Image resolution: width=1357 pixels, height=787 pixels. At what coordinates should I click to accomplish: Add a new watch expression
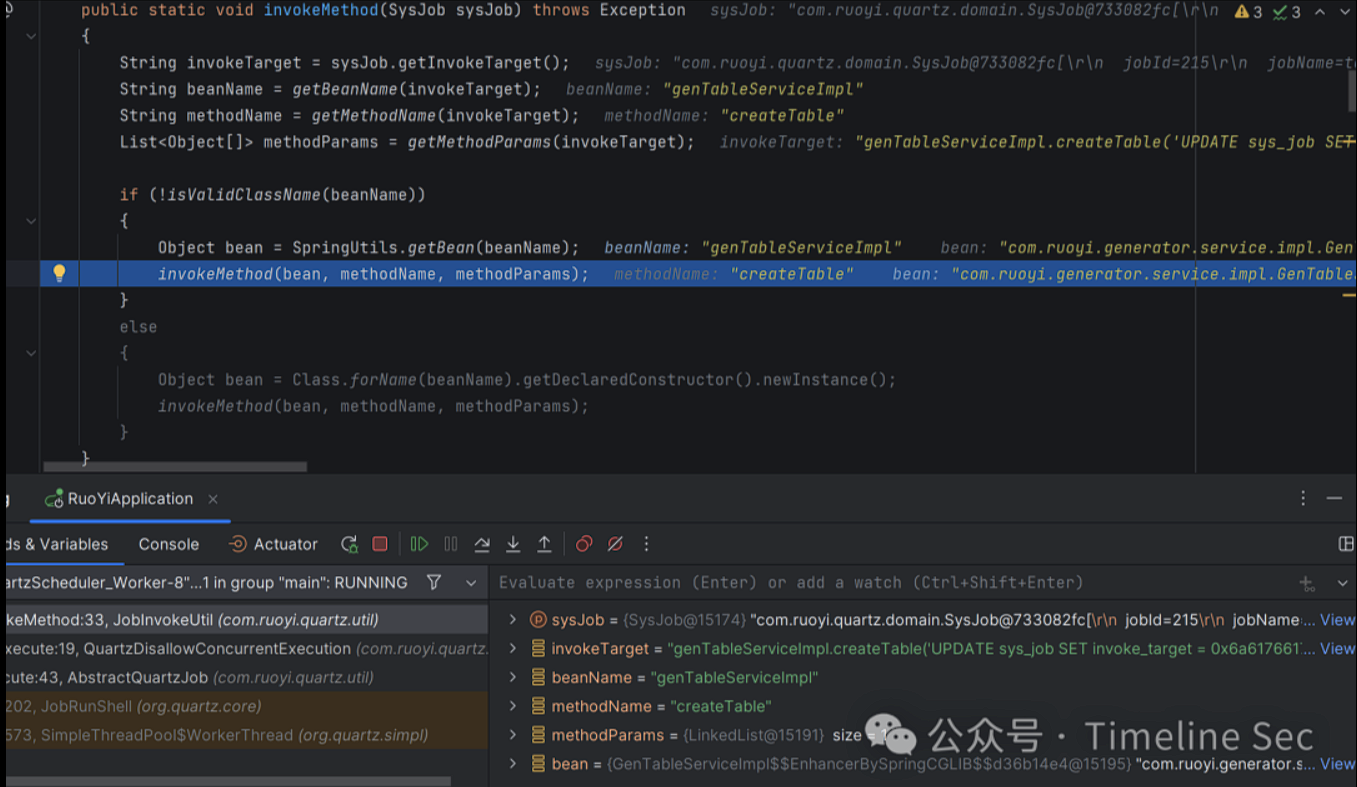coord(1307,583)
